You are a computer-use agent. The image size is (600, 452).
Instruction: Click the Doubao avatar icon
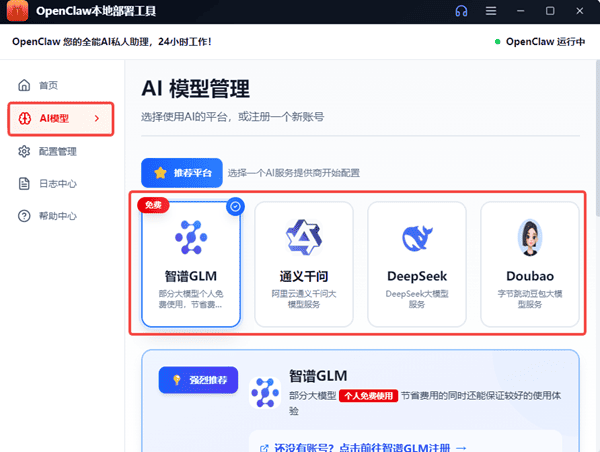(x=530, y=237)
